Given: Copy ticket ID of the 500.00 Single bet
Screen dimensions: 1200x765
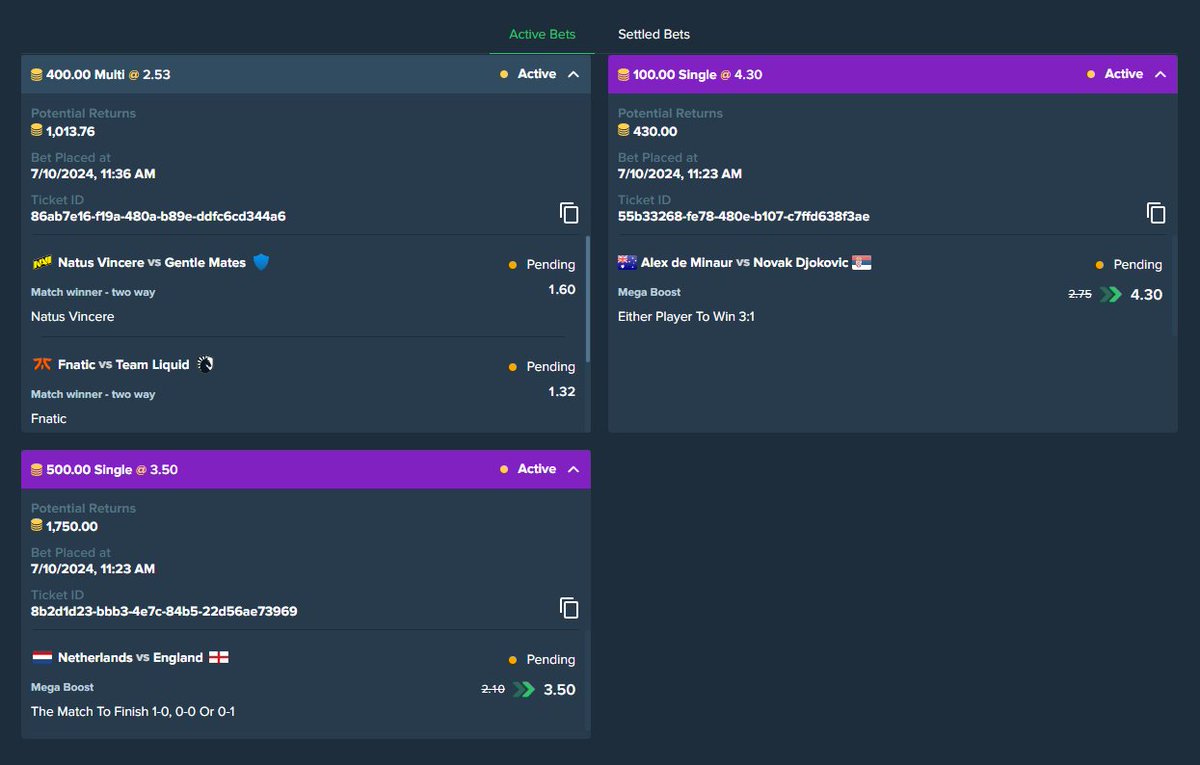Looking at the screenshot, I should click(x=569, y=608).
